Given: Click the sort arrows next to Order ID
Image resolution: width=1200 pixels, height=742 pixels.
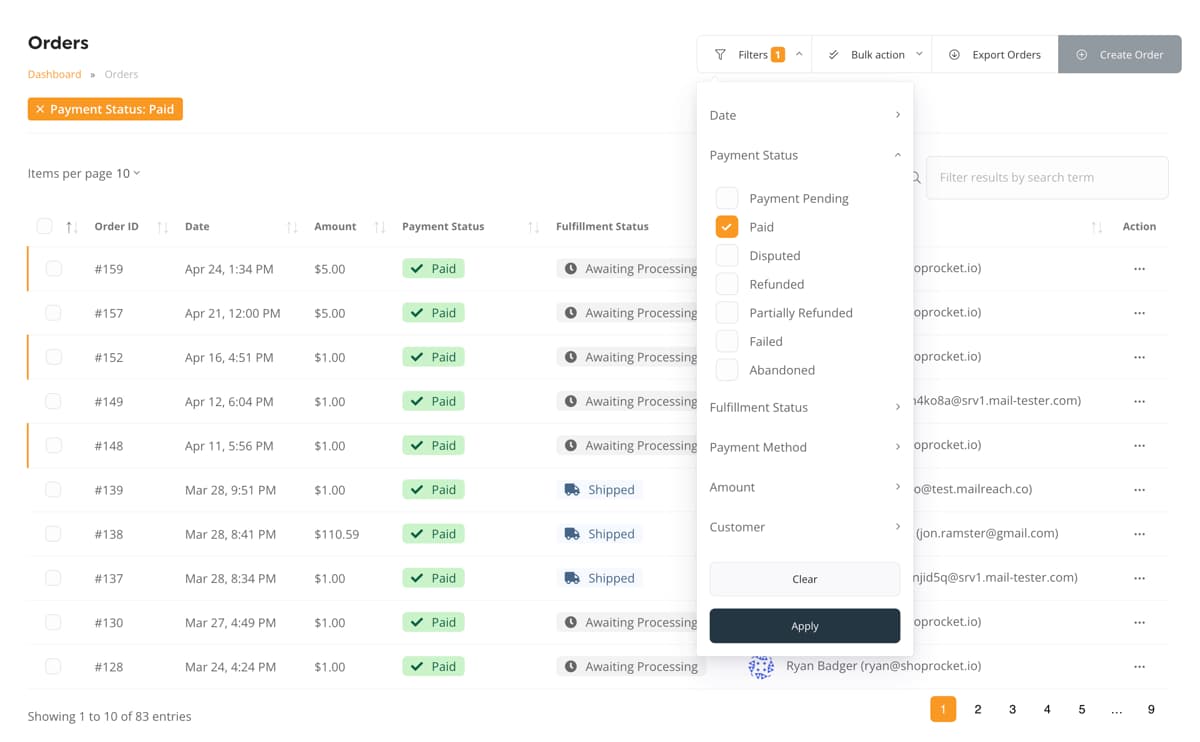Looking at the screenshot, I should pyautogui.click(x=163, y=228).
